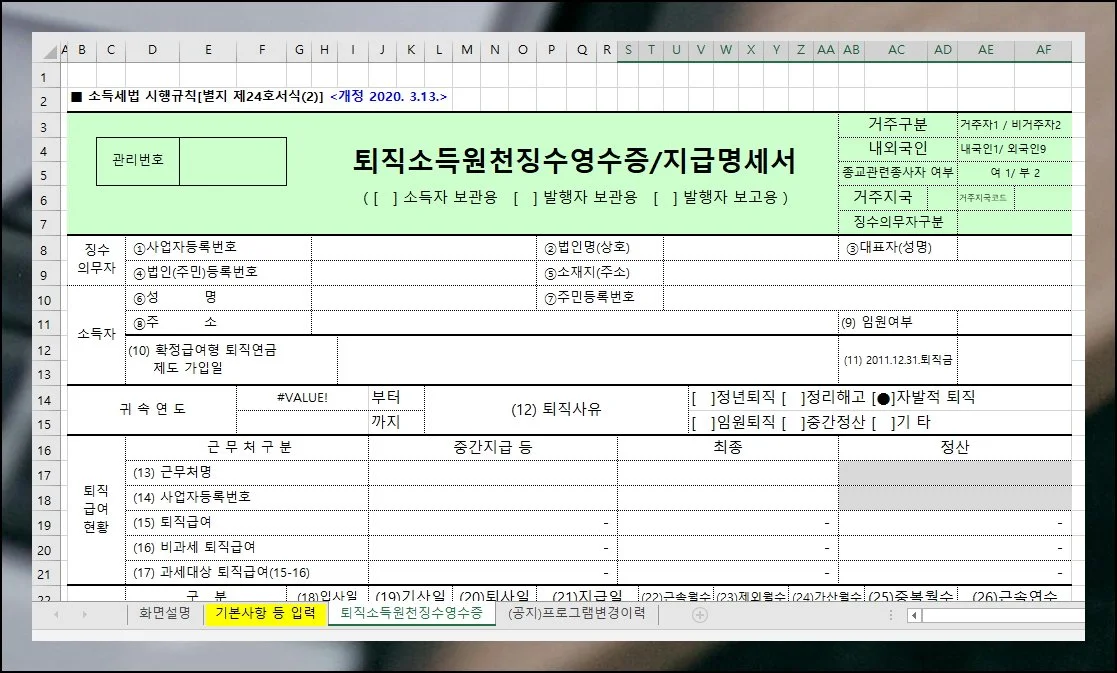Open the (공지)프로그램변경이력 sheet tab
Screen dimensions: 1117x673
(576, 614)
